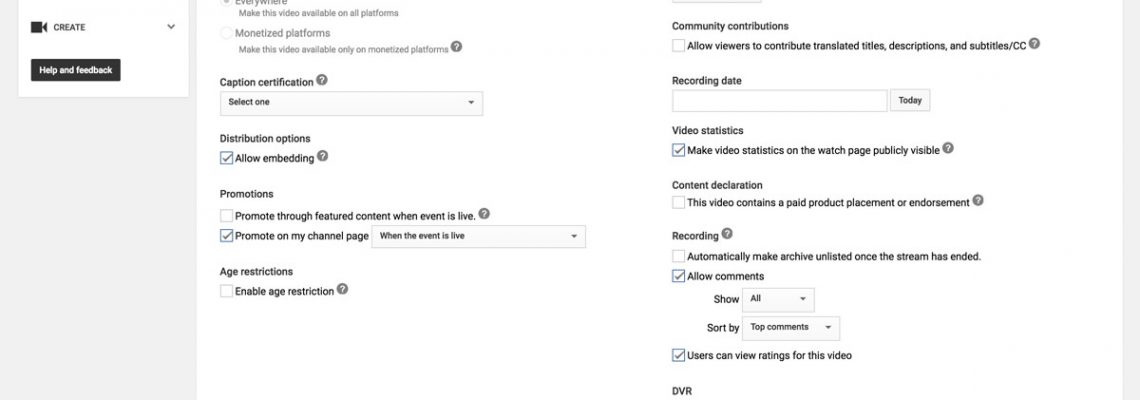This screenshot has height=400, width=1140.
Task: Uncheck the Allow embedding checkbox
Action: [226, 158]
